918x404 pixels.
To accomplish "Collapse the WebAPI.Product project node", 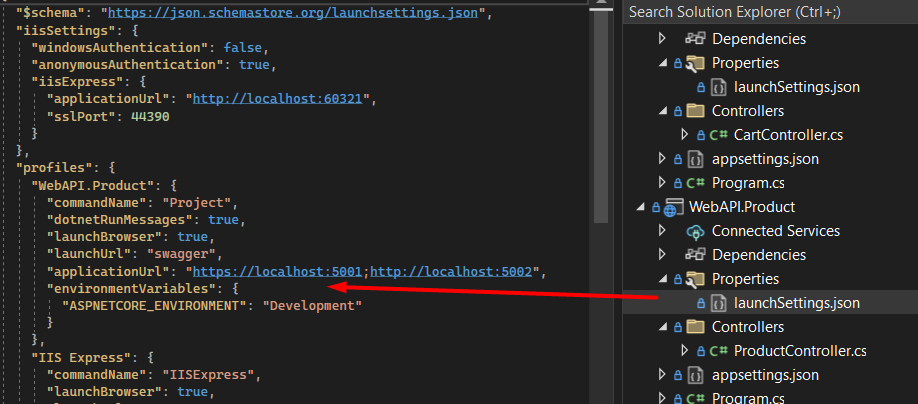I will pyautogui.click(x=640, y=207).
